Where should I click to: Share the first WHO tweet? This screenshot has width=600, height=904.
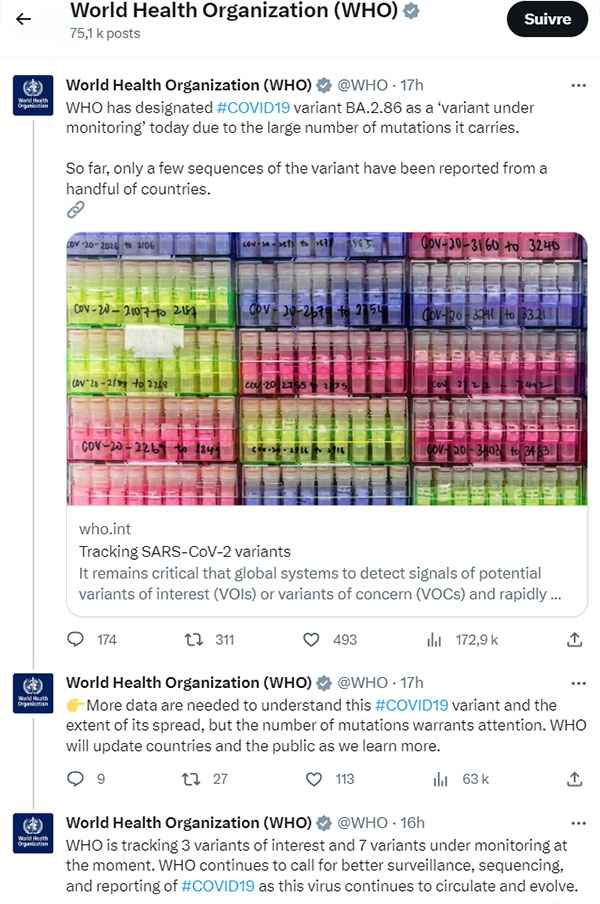574,639
